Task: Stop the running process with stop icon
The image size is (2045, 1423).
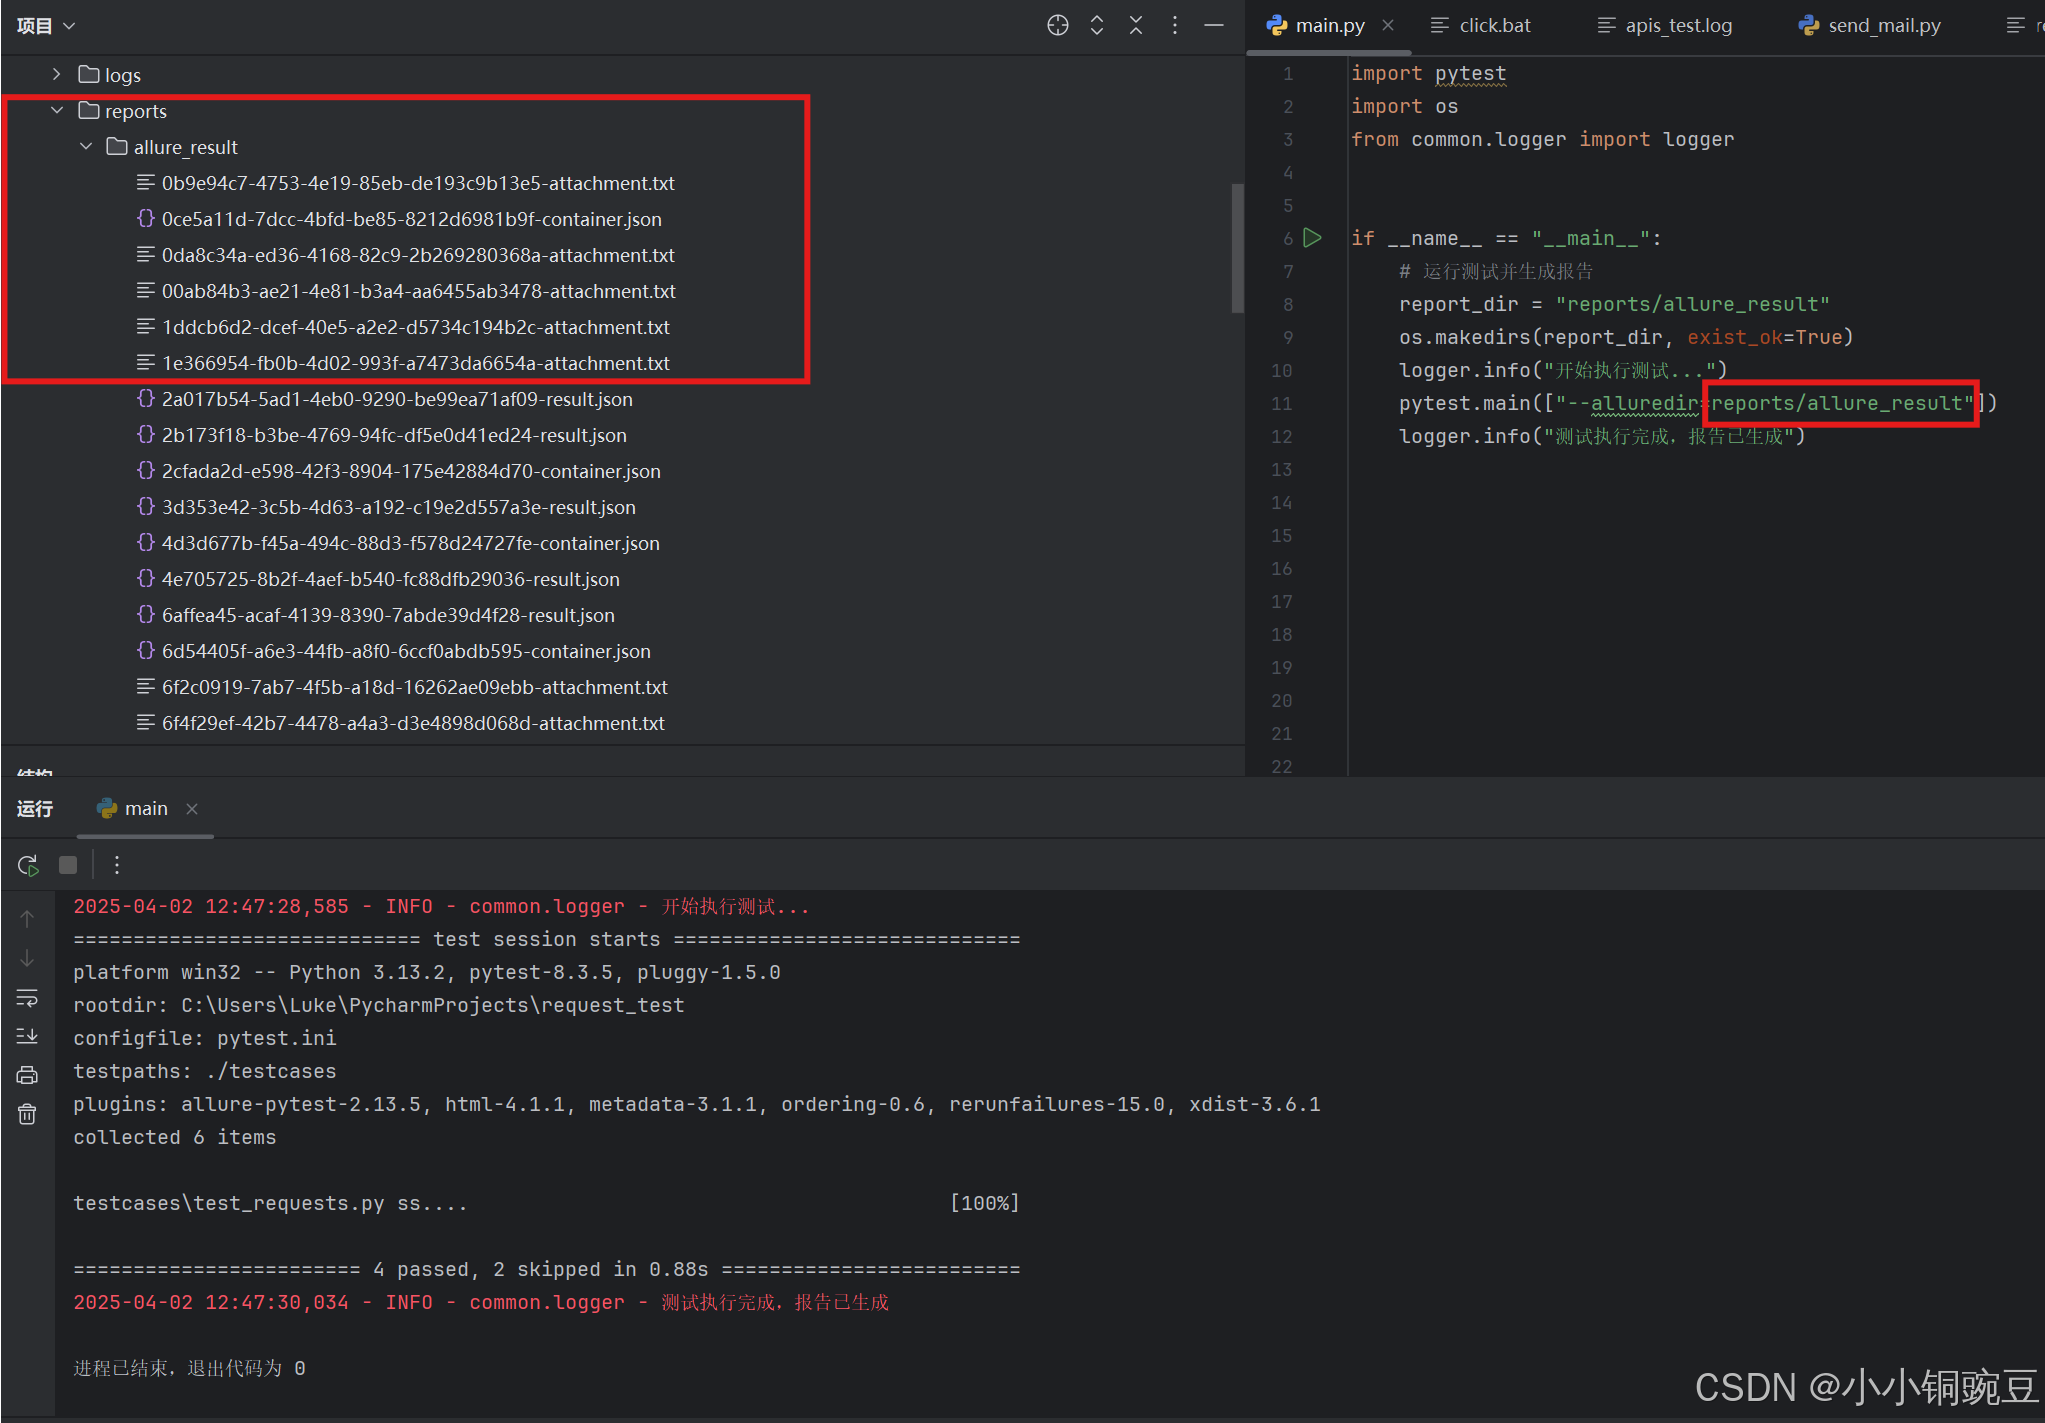Action: (x=68, y=865)
